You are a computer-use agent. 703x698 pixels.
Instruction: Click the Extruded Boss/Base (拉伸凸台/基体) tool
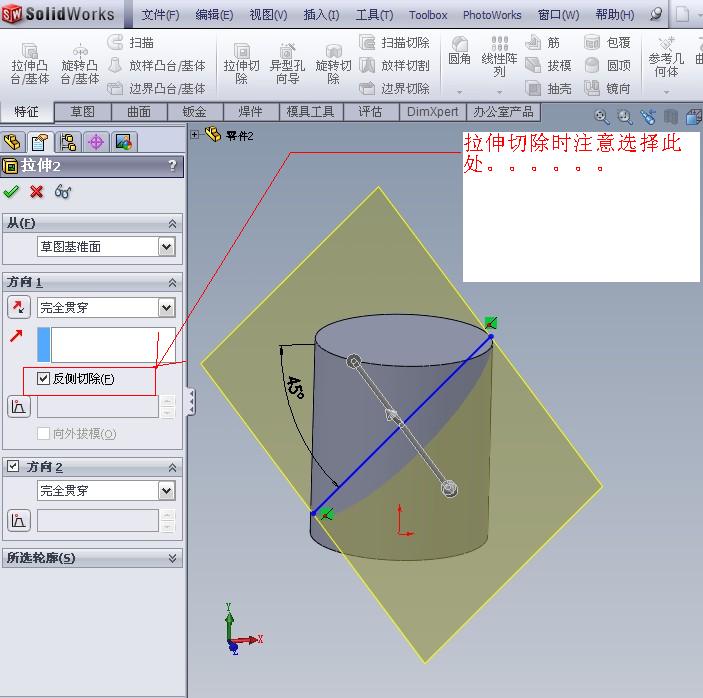(x=30, y=64)
